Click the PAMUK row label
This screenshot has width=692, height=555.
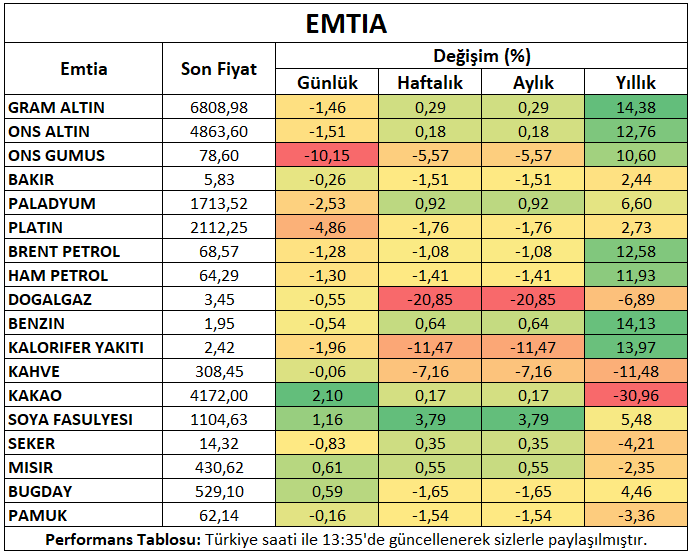[x=37, y=515]
